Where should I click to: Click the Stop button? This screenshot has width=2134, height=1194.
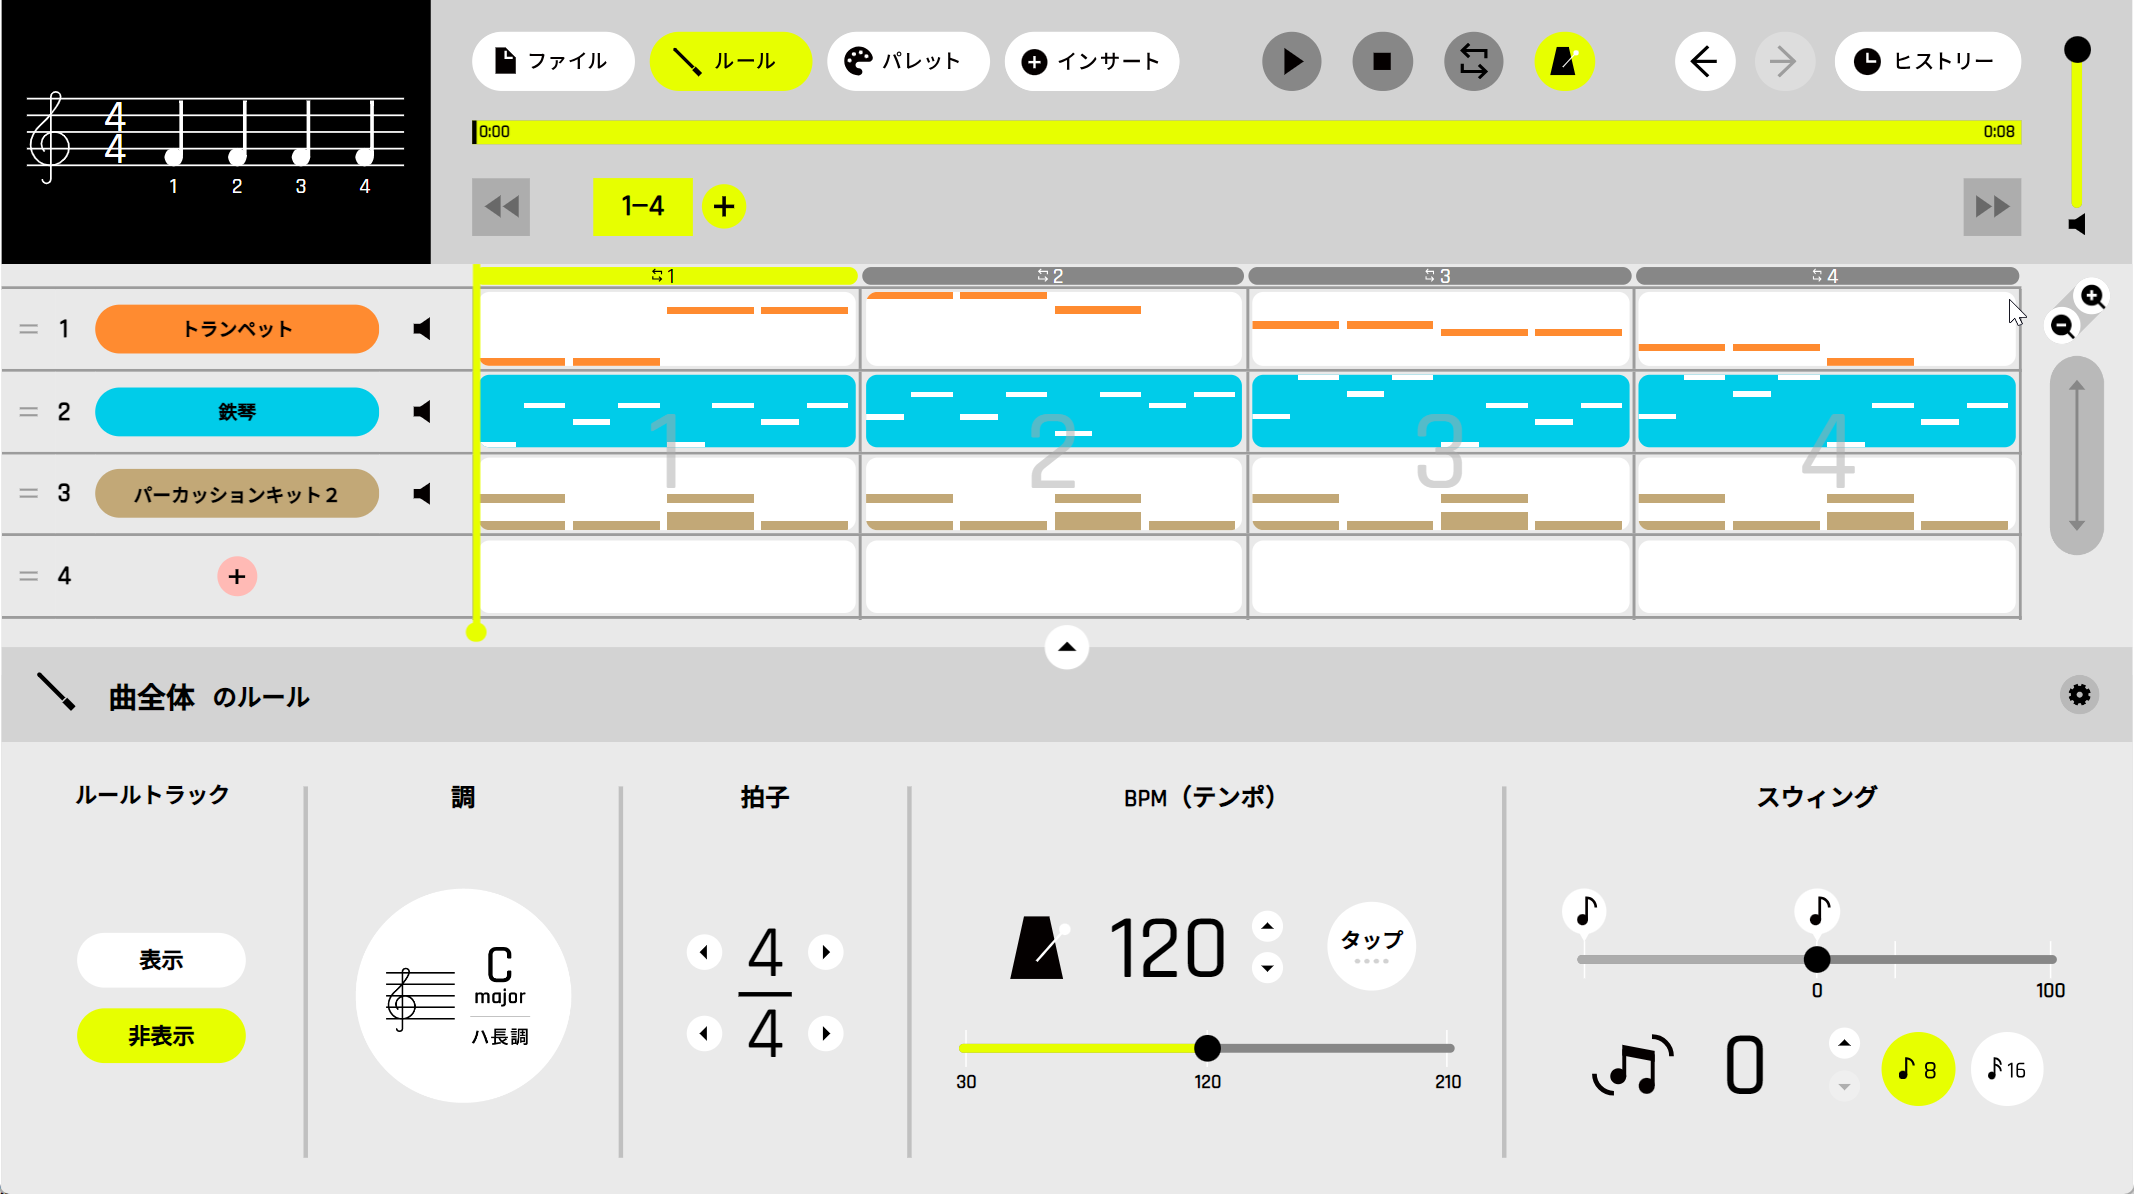[x=1382, y=62]
